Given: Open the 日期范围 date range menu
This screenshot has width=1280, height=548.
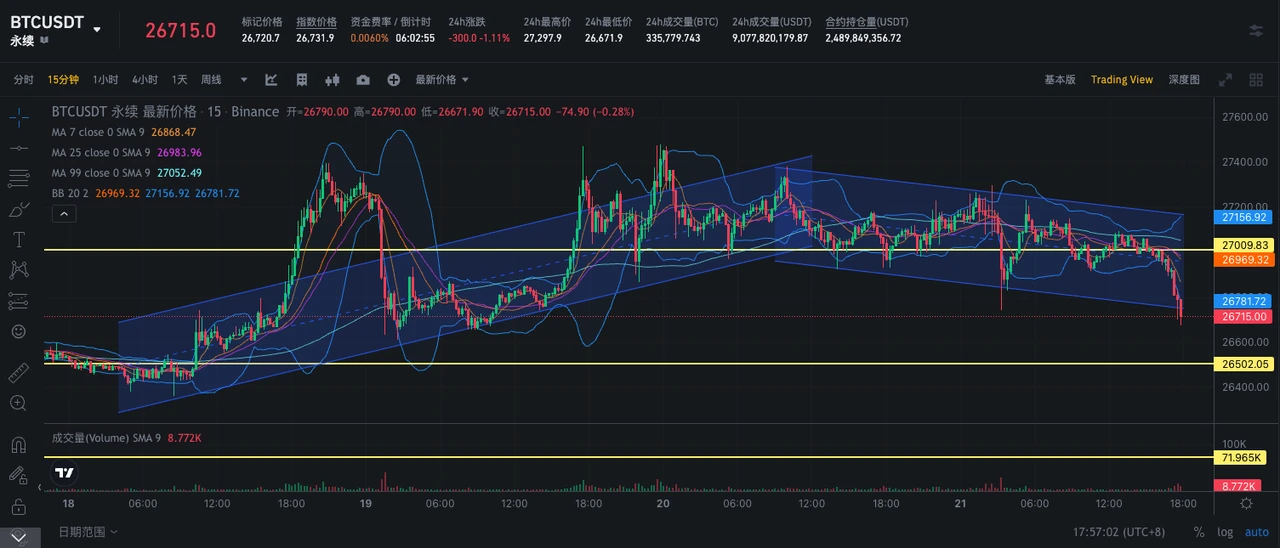Looking at the screenshot, I should 88,532.
